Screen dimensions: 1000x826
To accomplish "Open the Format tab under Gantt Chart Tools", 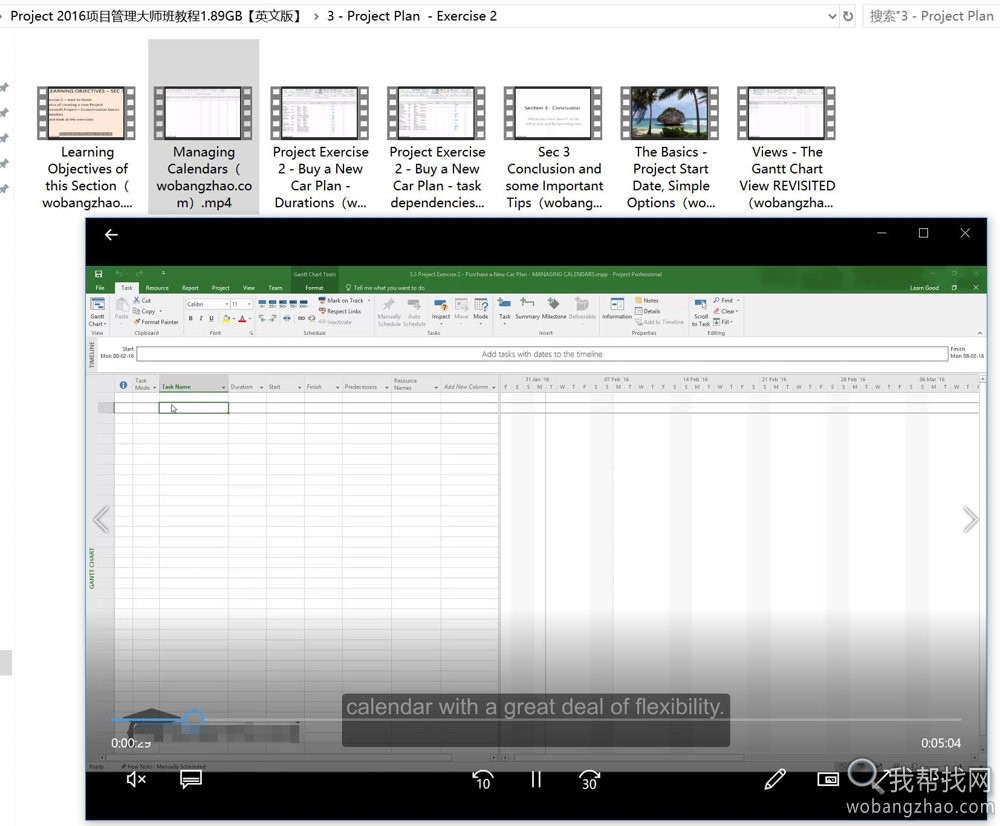I will 314,288.
